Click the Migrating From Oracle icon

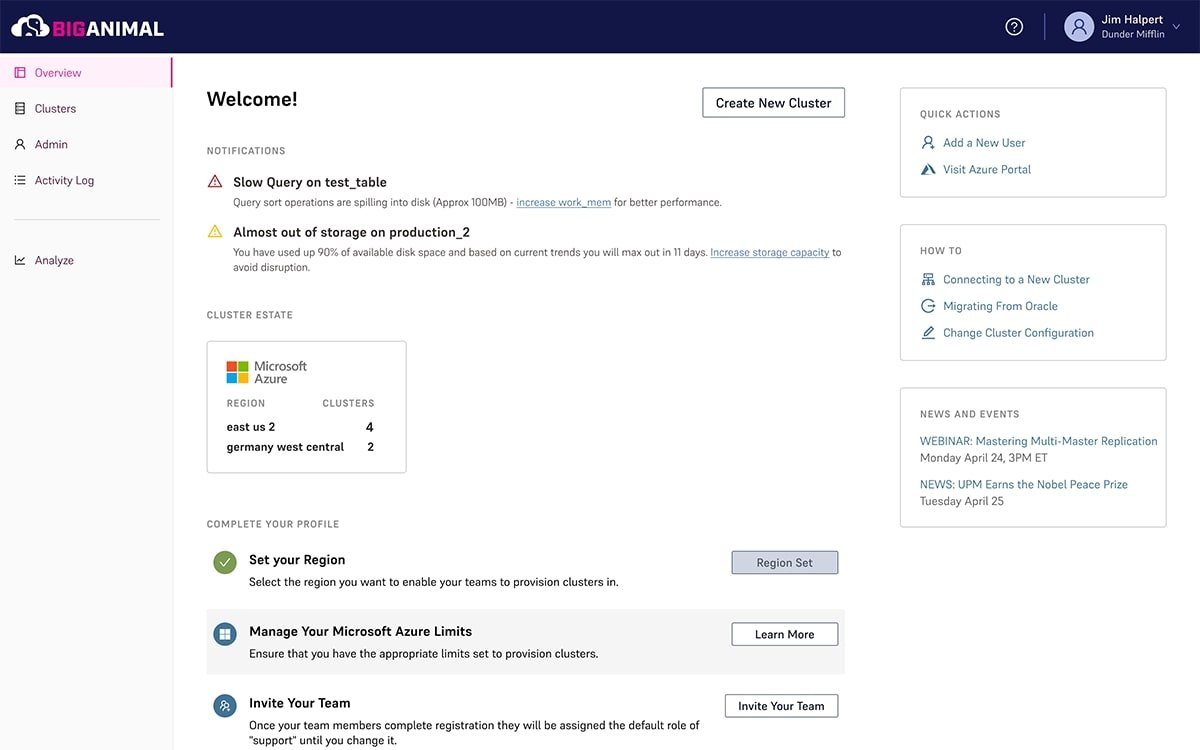coord(928,305)
